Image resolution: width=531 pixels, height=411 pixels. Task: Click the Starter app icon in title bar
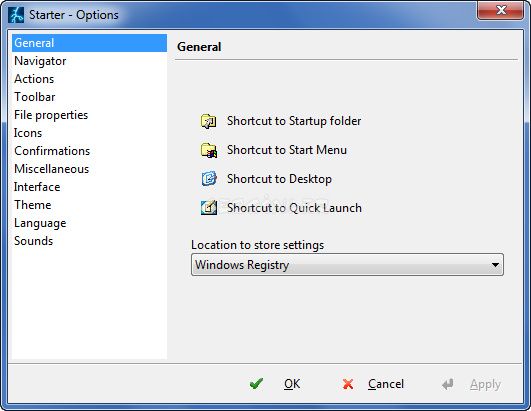pyautogui.click(x=16, y=15)
